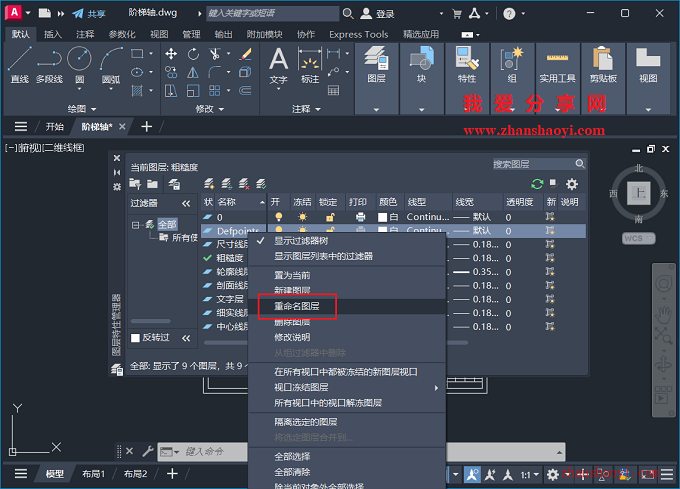Expand the 注释 annotation panel dropdown
The height and width of the screenshot is (489, 680).
tap(306, 109)
